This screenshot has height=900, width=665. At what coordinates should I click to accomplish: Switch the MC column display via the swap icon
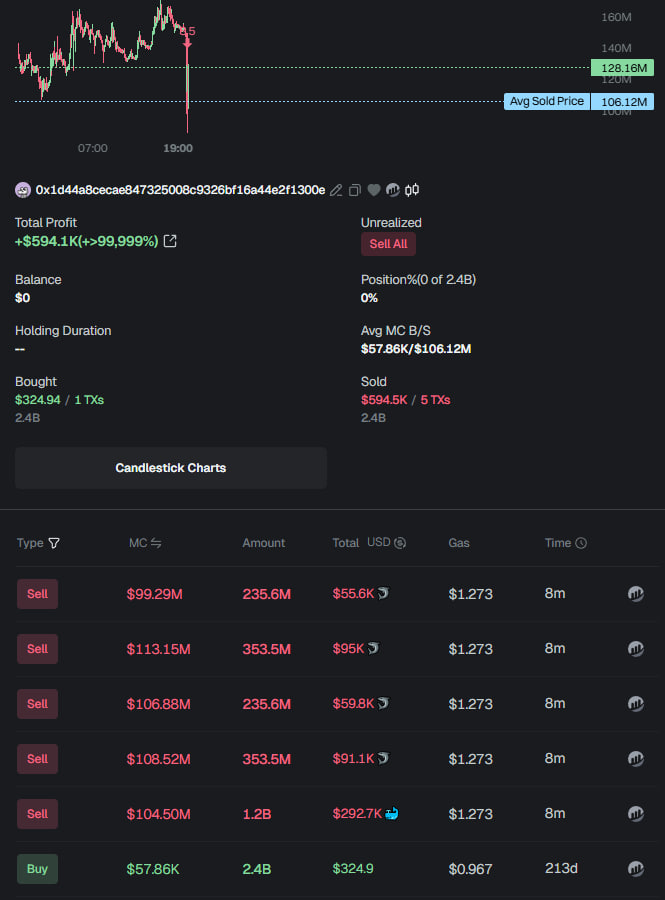pos(156,543)
